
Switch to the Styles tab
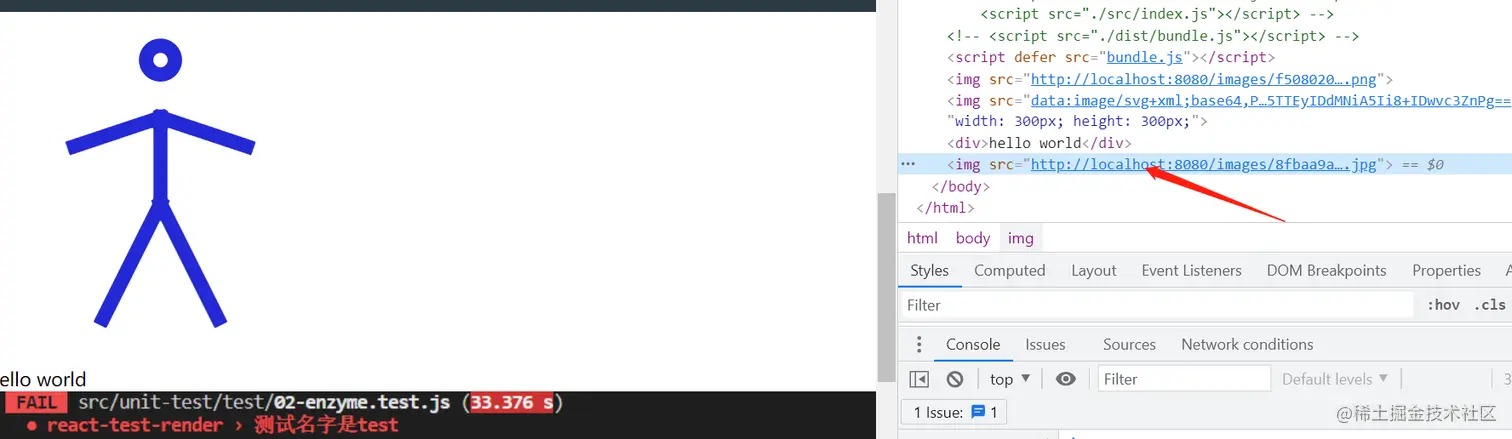coord(929,270)
